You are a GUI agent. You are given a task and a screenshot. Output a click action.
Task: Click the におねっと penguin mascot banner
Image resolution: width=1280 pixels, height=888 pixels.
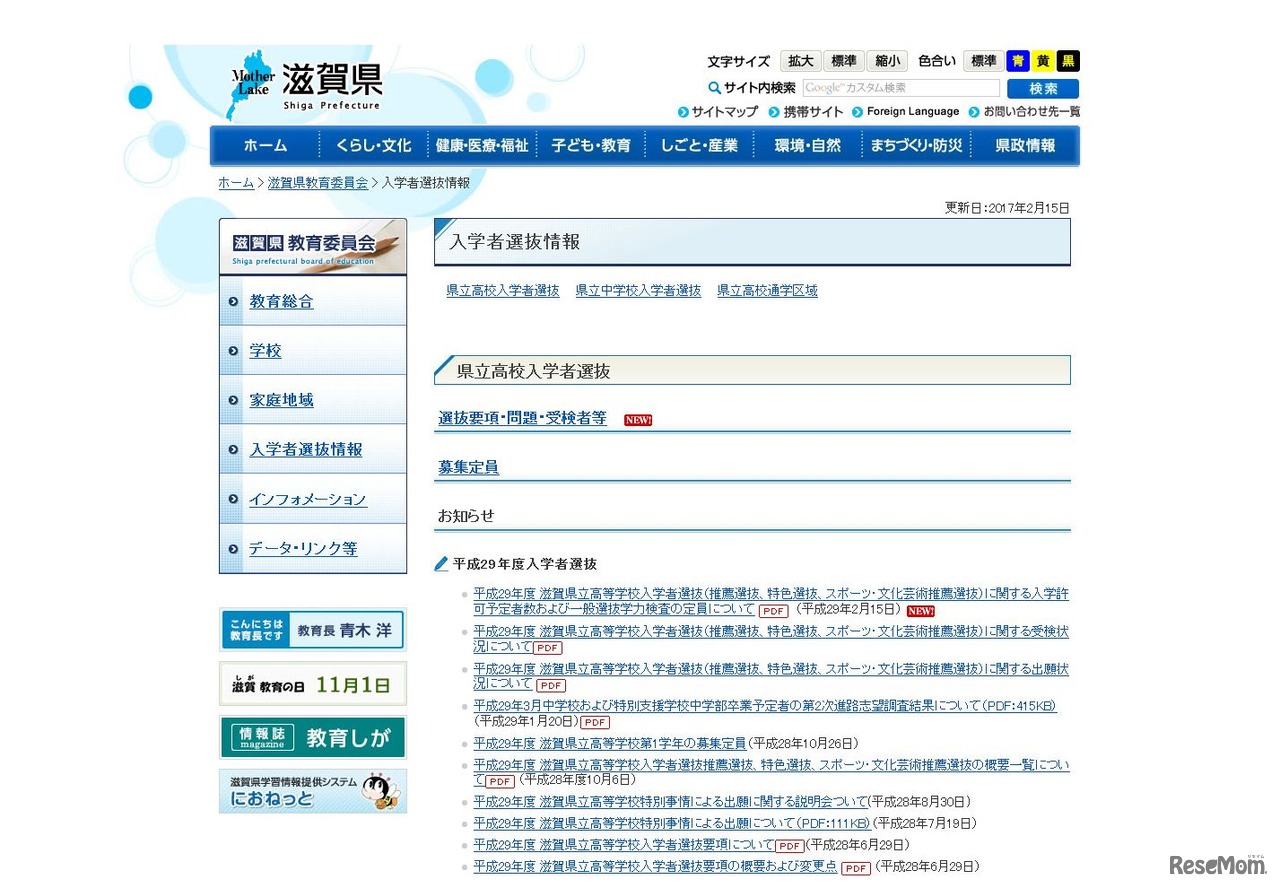click(x=312, y=791)
